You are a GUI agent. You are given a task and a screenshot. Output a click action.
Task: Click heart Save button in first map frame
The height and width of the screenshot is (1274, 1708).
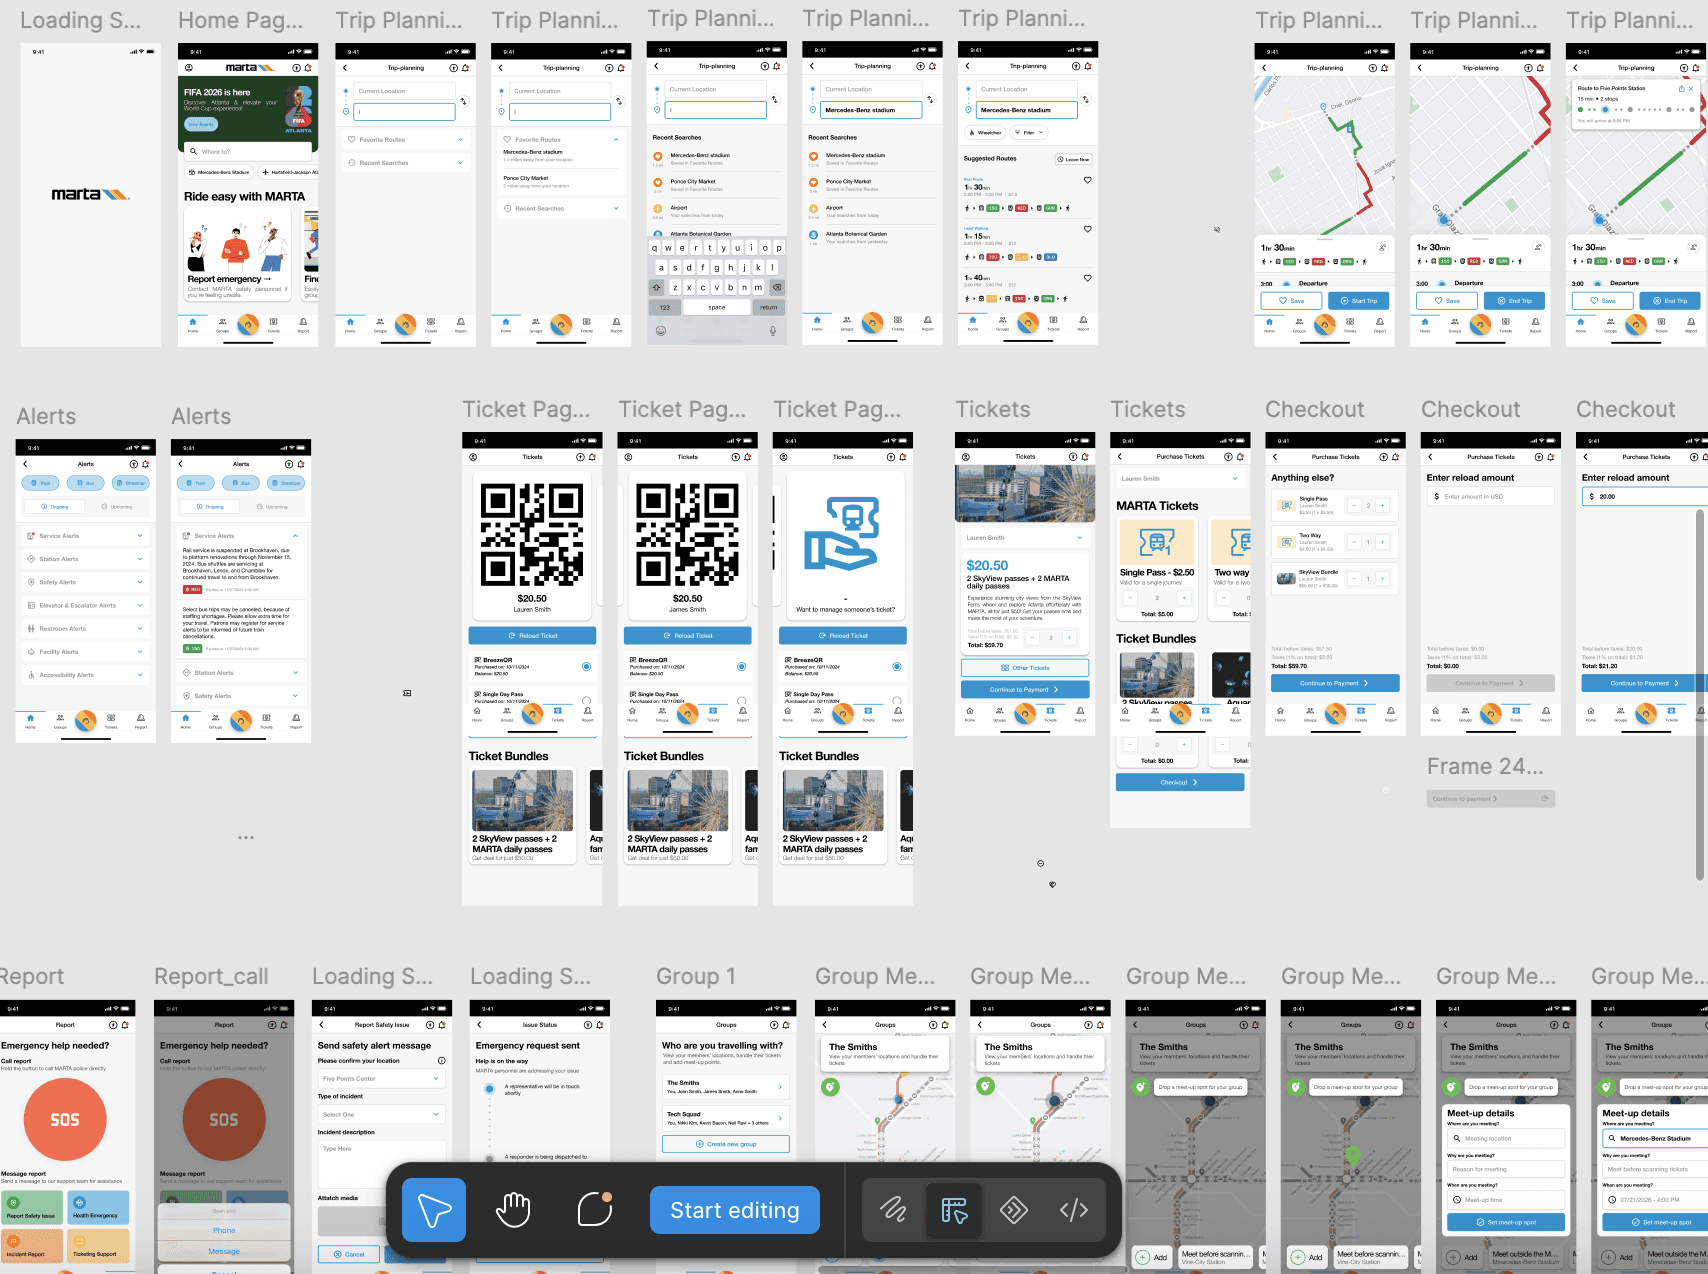(1291, 300)
